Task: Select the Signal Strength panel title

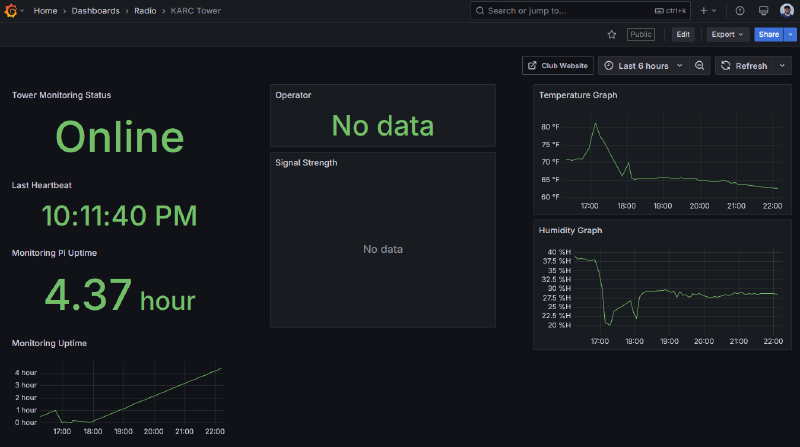Action: (x=306, y=163)
